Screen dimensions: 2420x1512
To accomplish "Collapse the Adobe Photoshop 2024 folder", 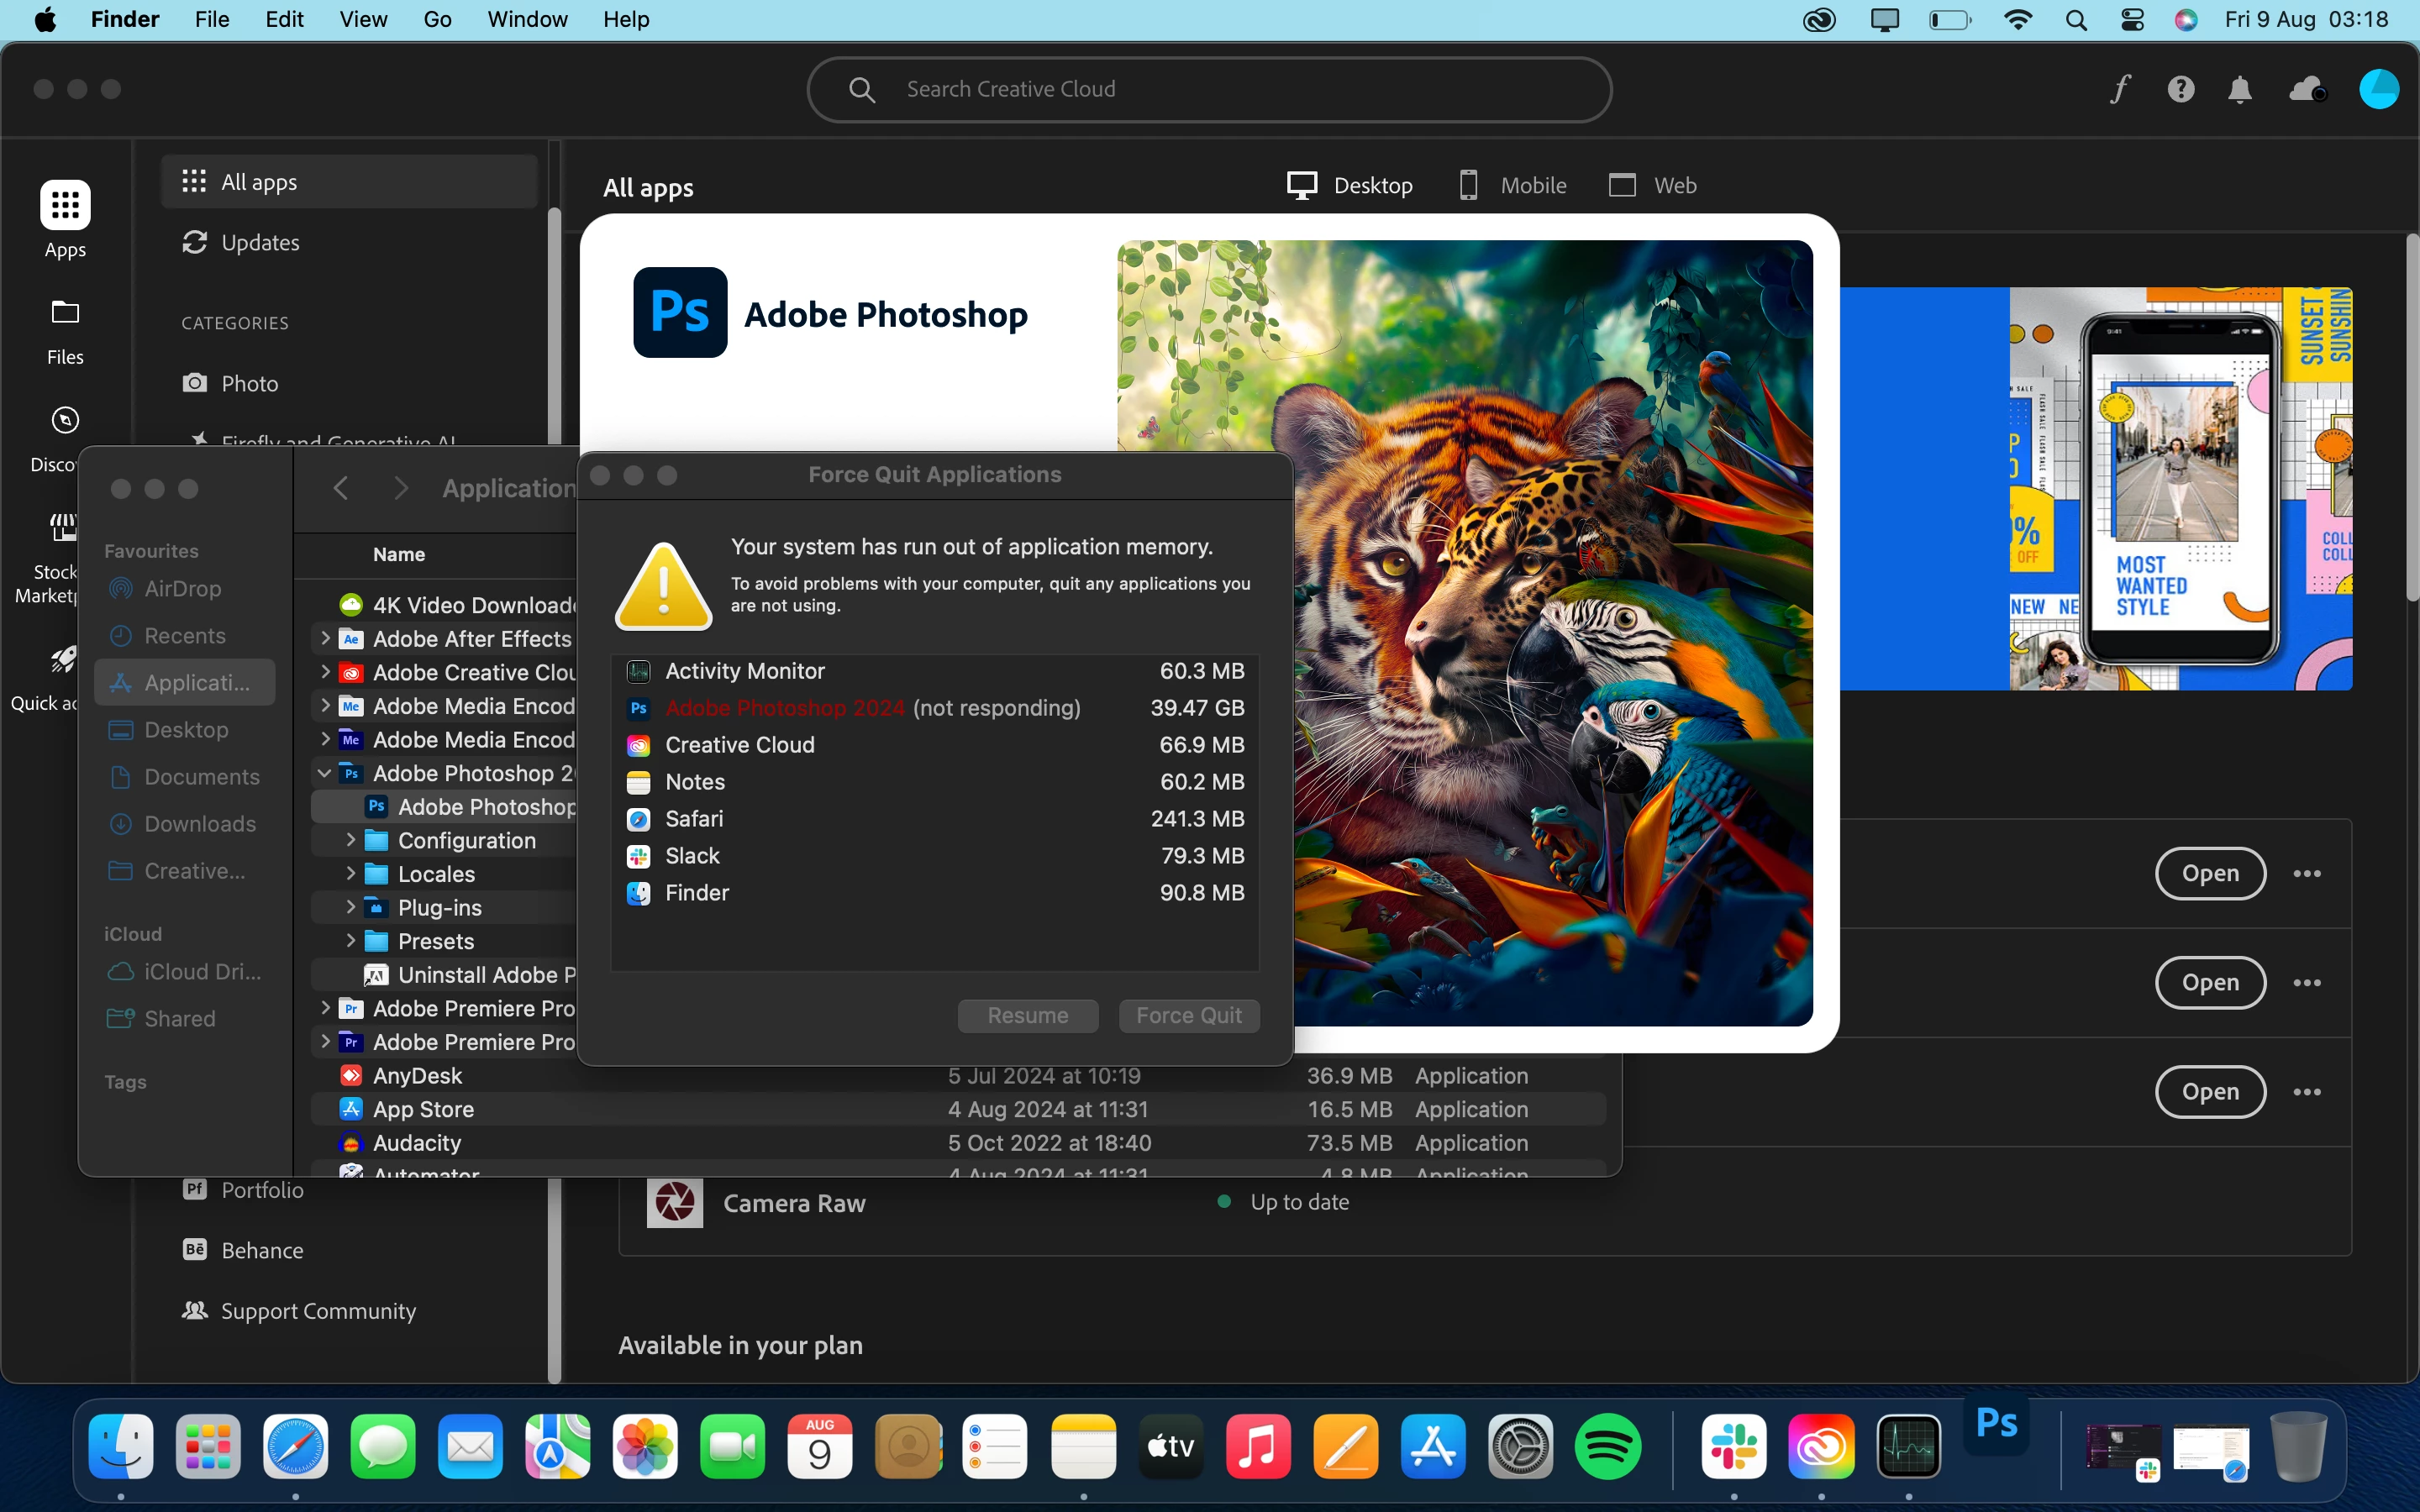I will pos(325,773).
